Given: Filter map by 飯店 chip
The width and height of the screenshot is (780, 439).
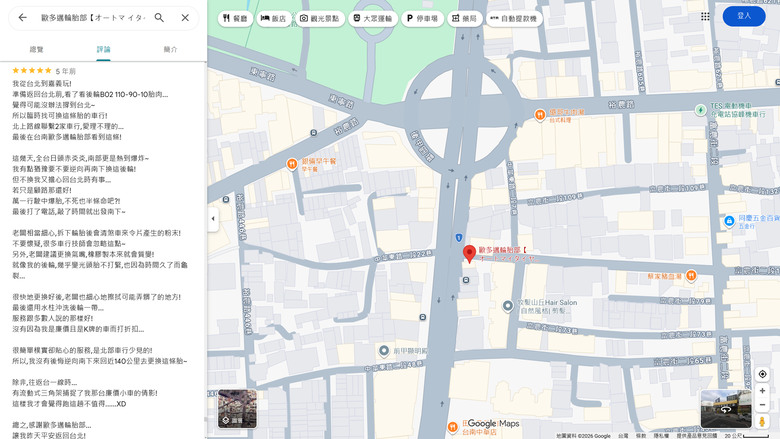Looking at the screenshot, I should (274, 18).
